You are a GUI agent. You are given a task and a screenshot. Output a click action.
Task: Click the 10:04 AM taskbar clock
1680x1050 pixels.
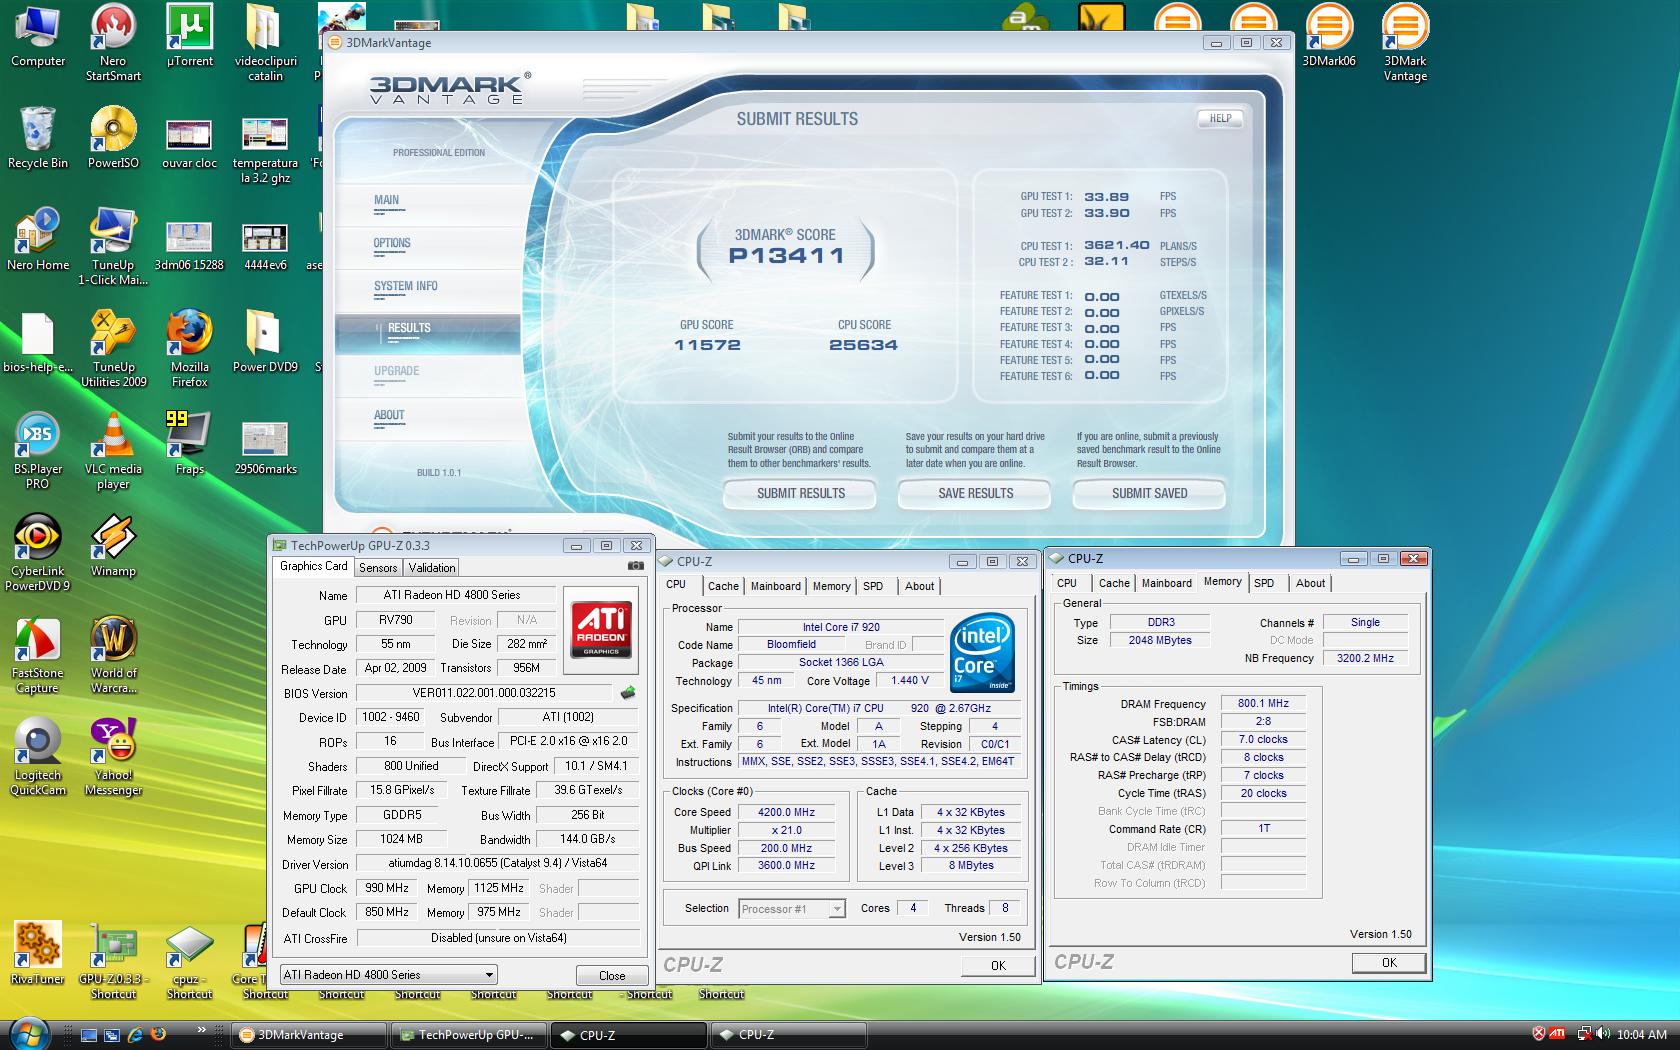pyautogui.click(x=1642, y=1034)
